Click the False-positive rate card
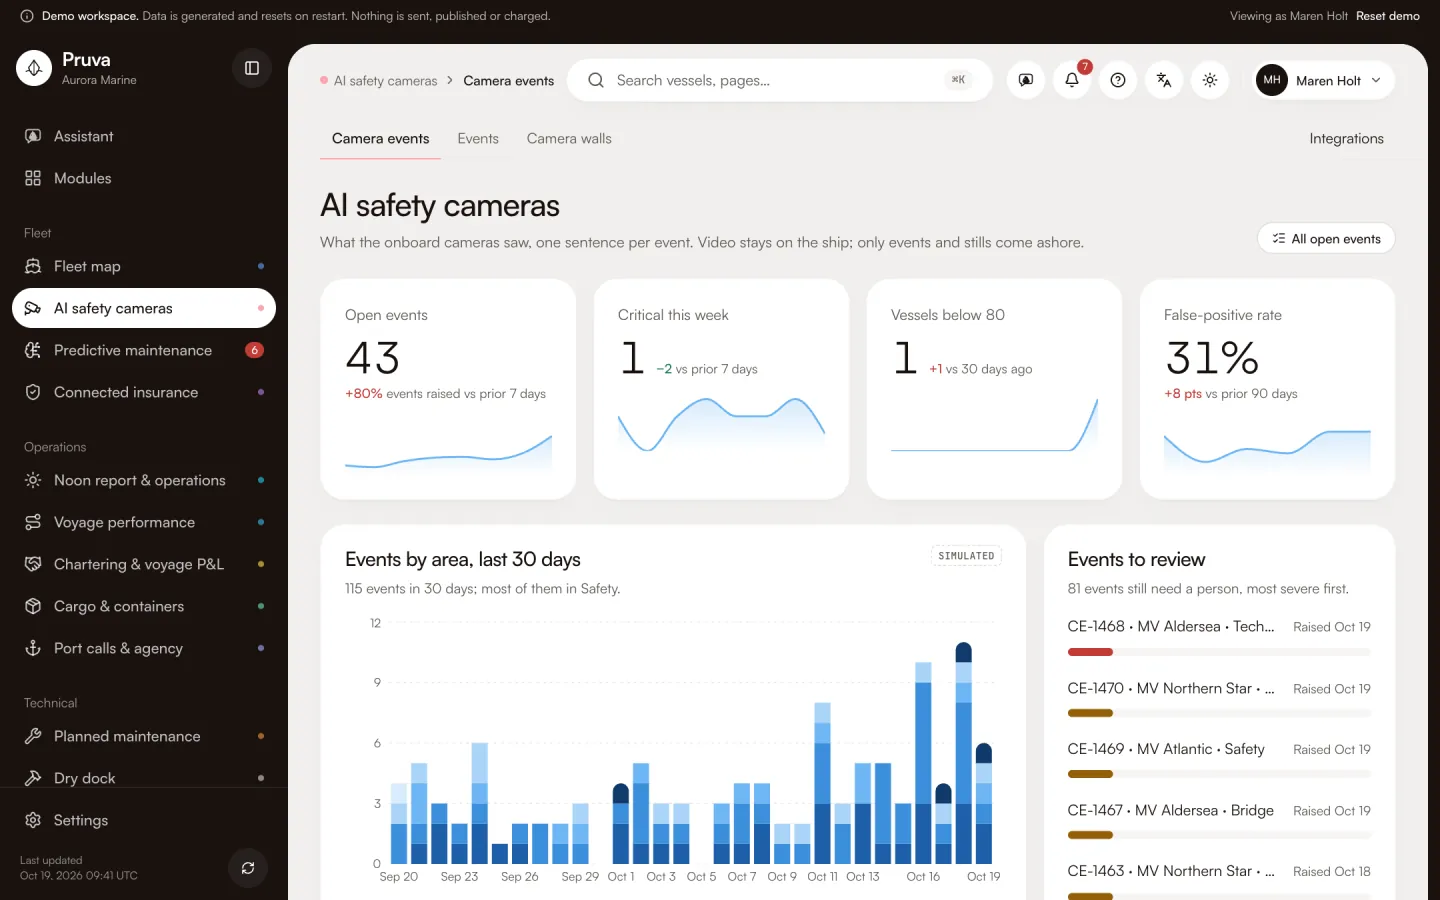1440x900 pixels. click(1267, 389)
